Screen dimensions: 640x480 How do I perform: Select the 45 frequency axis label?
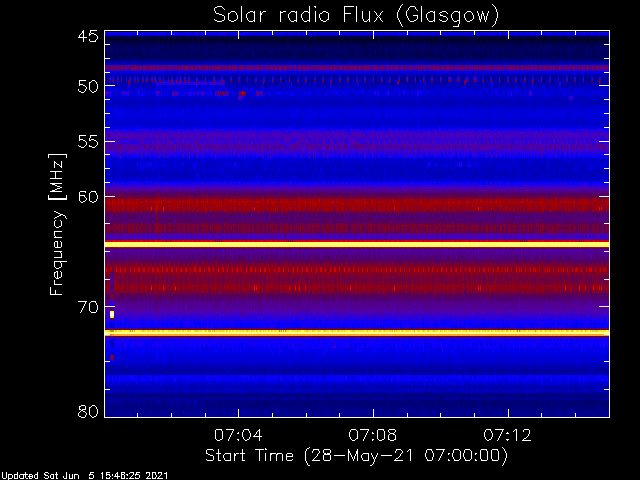88,37
